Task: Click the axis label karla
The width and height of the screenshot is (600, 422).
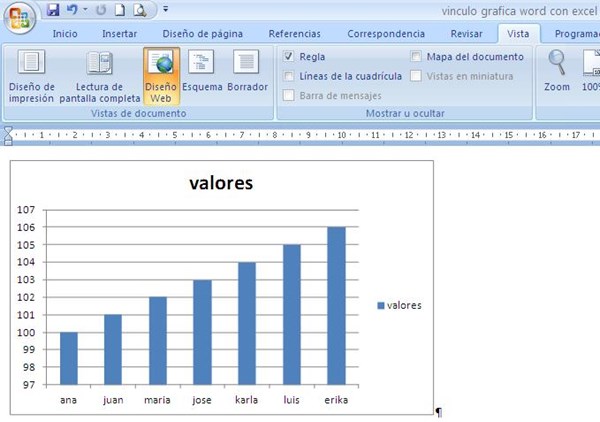Action: click(246, 400)
